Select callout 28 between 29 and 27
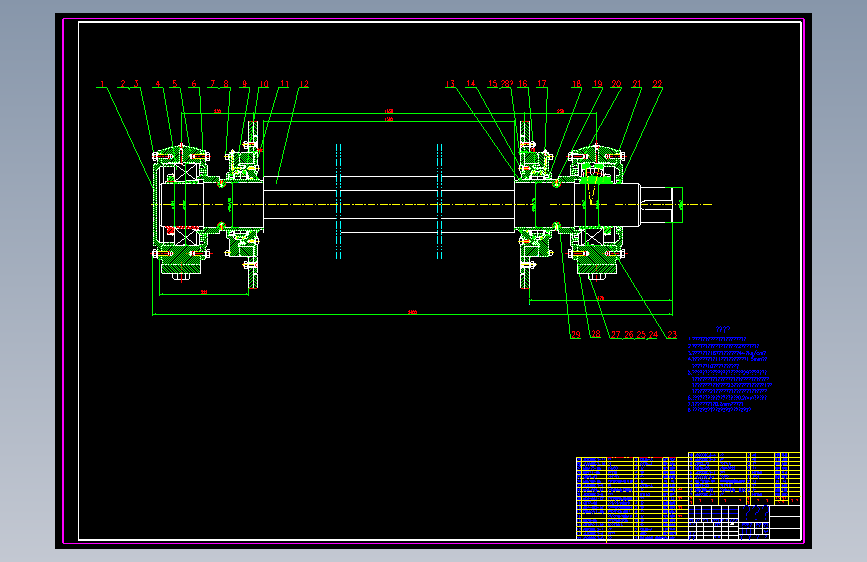Screen dimensions: 867x562 [596, 334]
